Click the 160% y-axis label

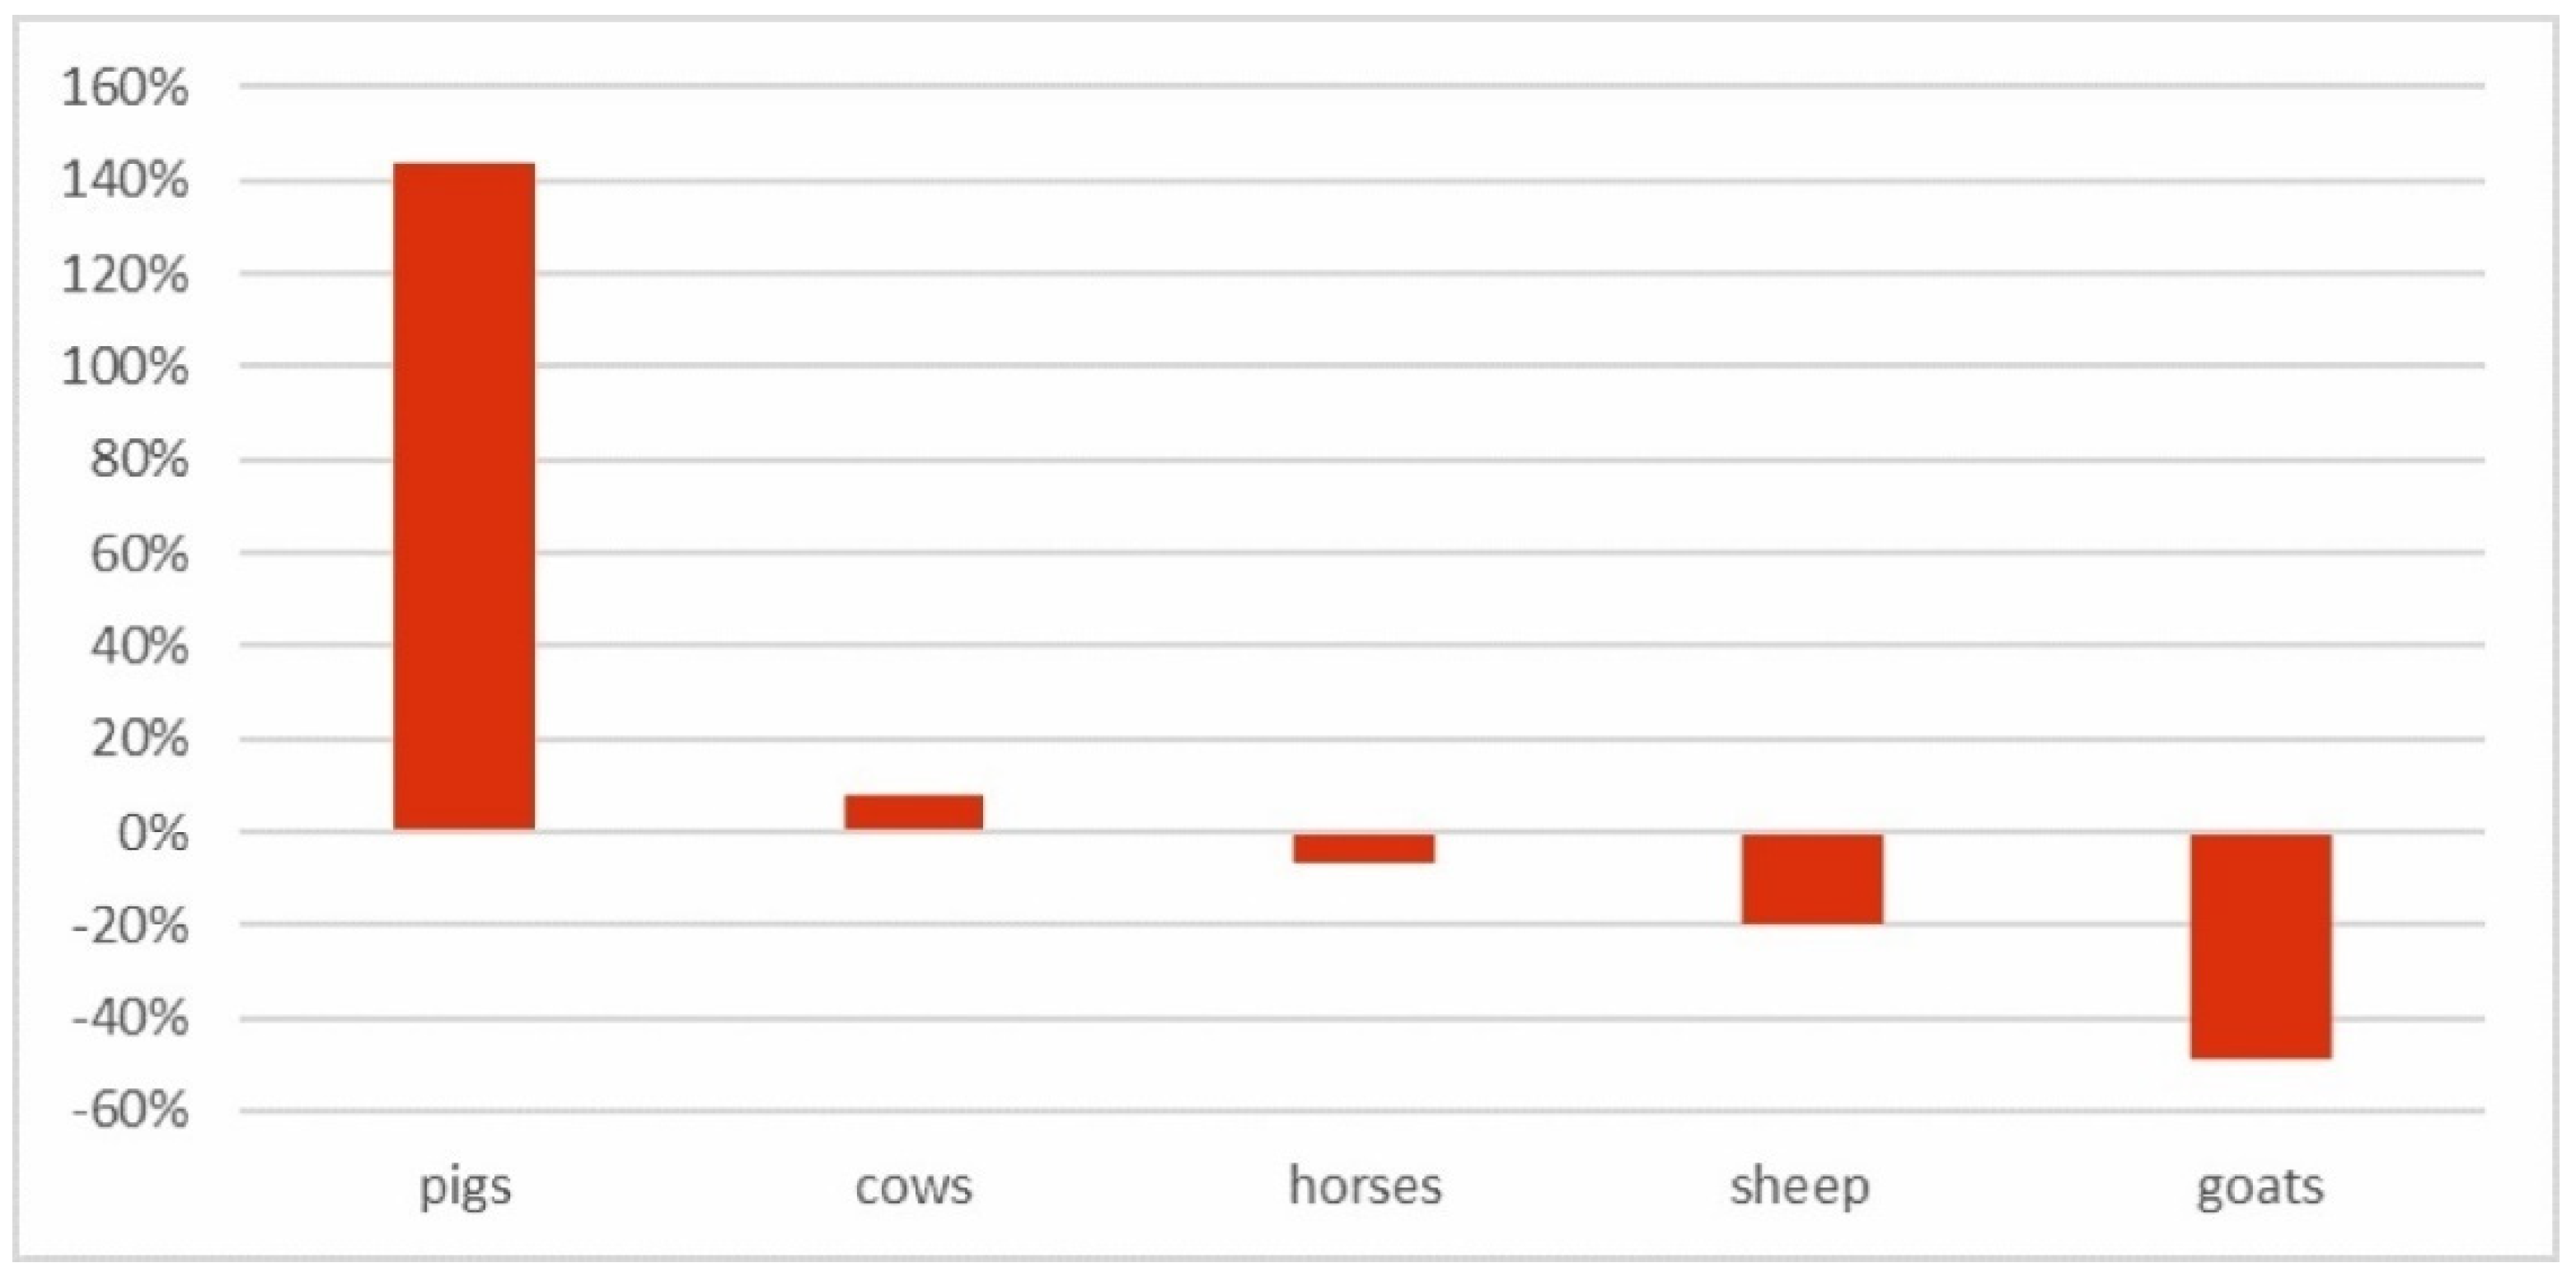coord(125,88)
